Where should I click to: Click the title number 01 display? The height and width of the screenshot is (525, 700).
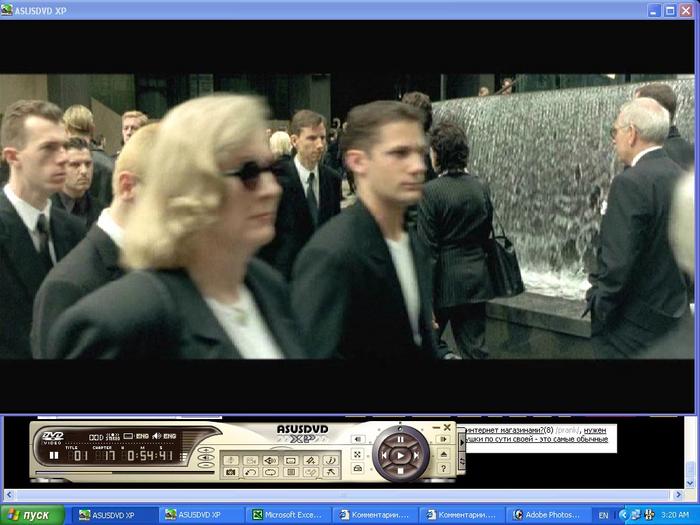81,456
